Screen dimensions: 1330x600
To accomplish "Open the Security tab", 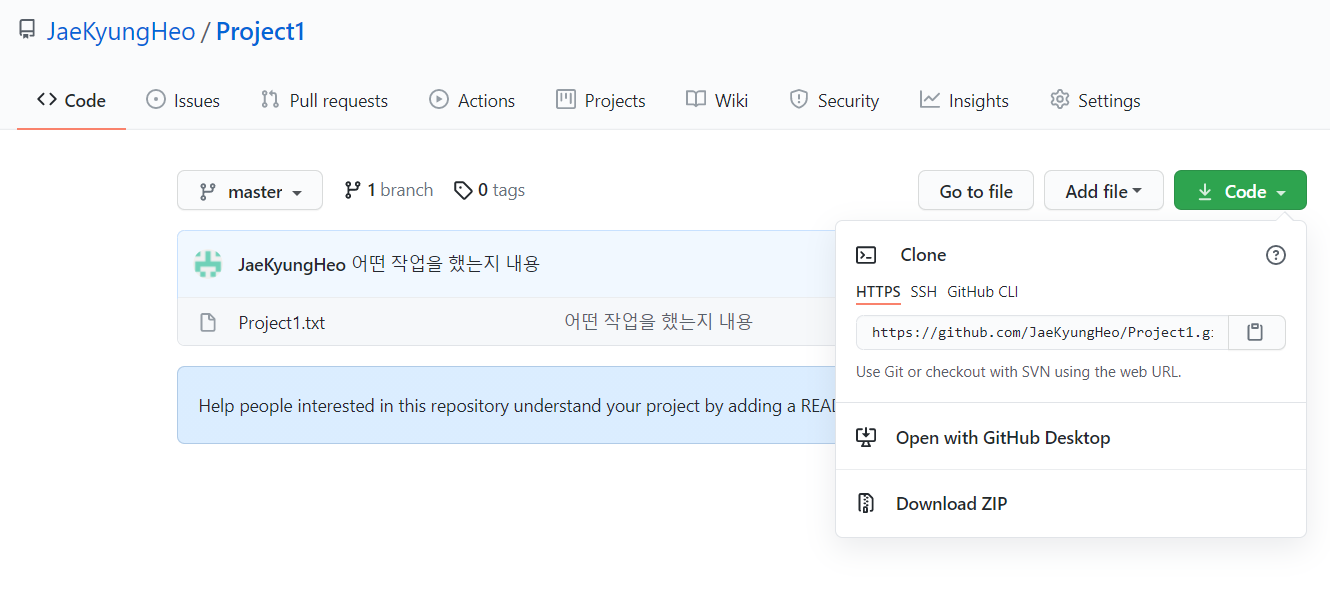I will (x=834, y=100).
